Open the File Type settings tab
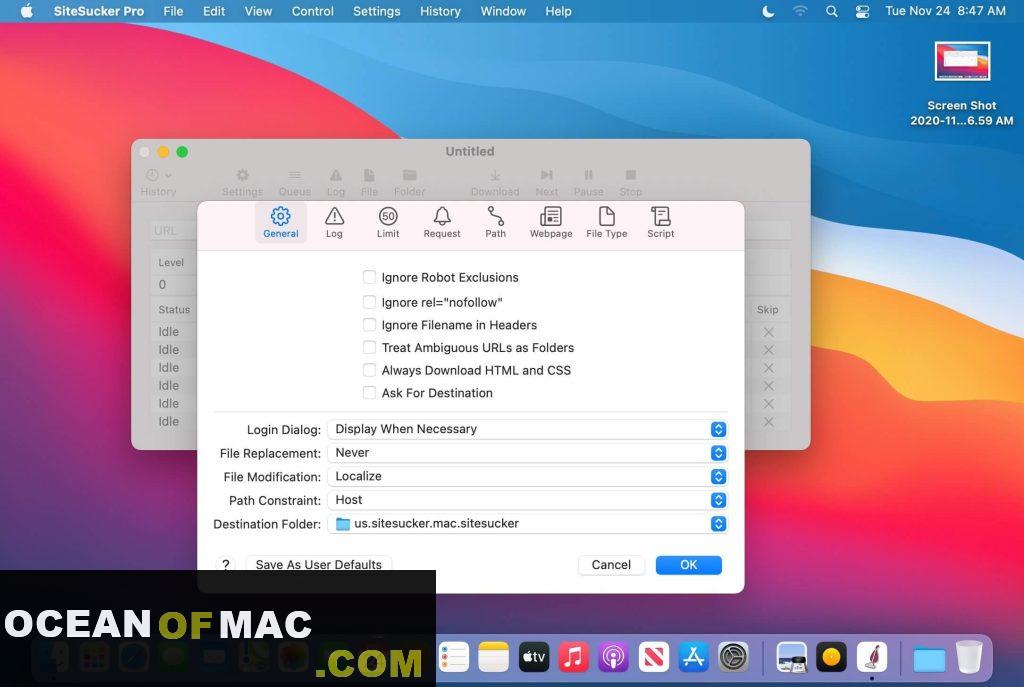The height and width of the screenshot is (687, 1024). [607, 223]
